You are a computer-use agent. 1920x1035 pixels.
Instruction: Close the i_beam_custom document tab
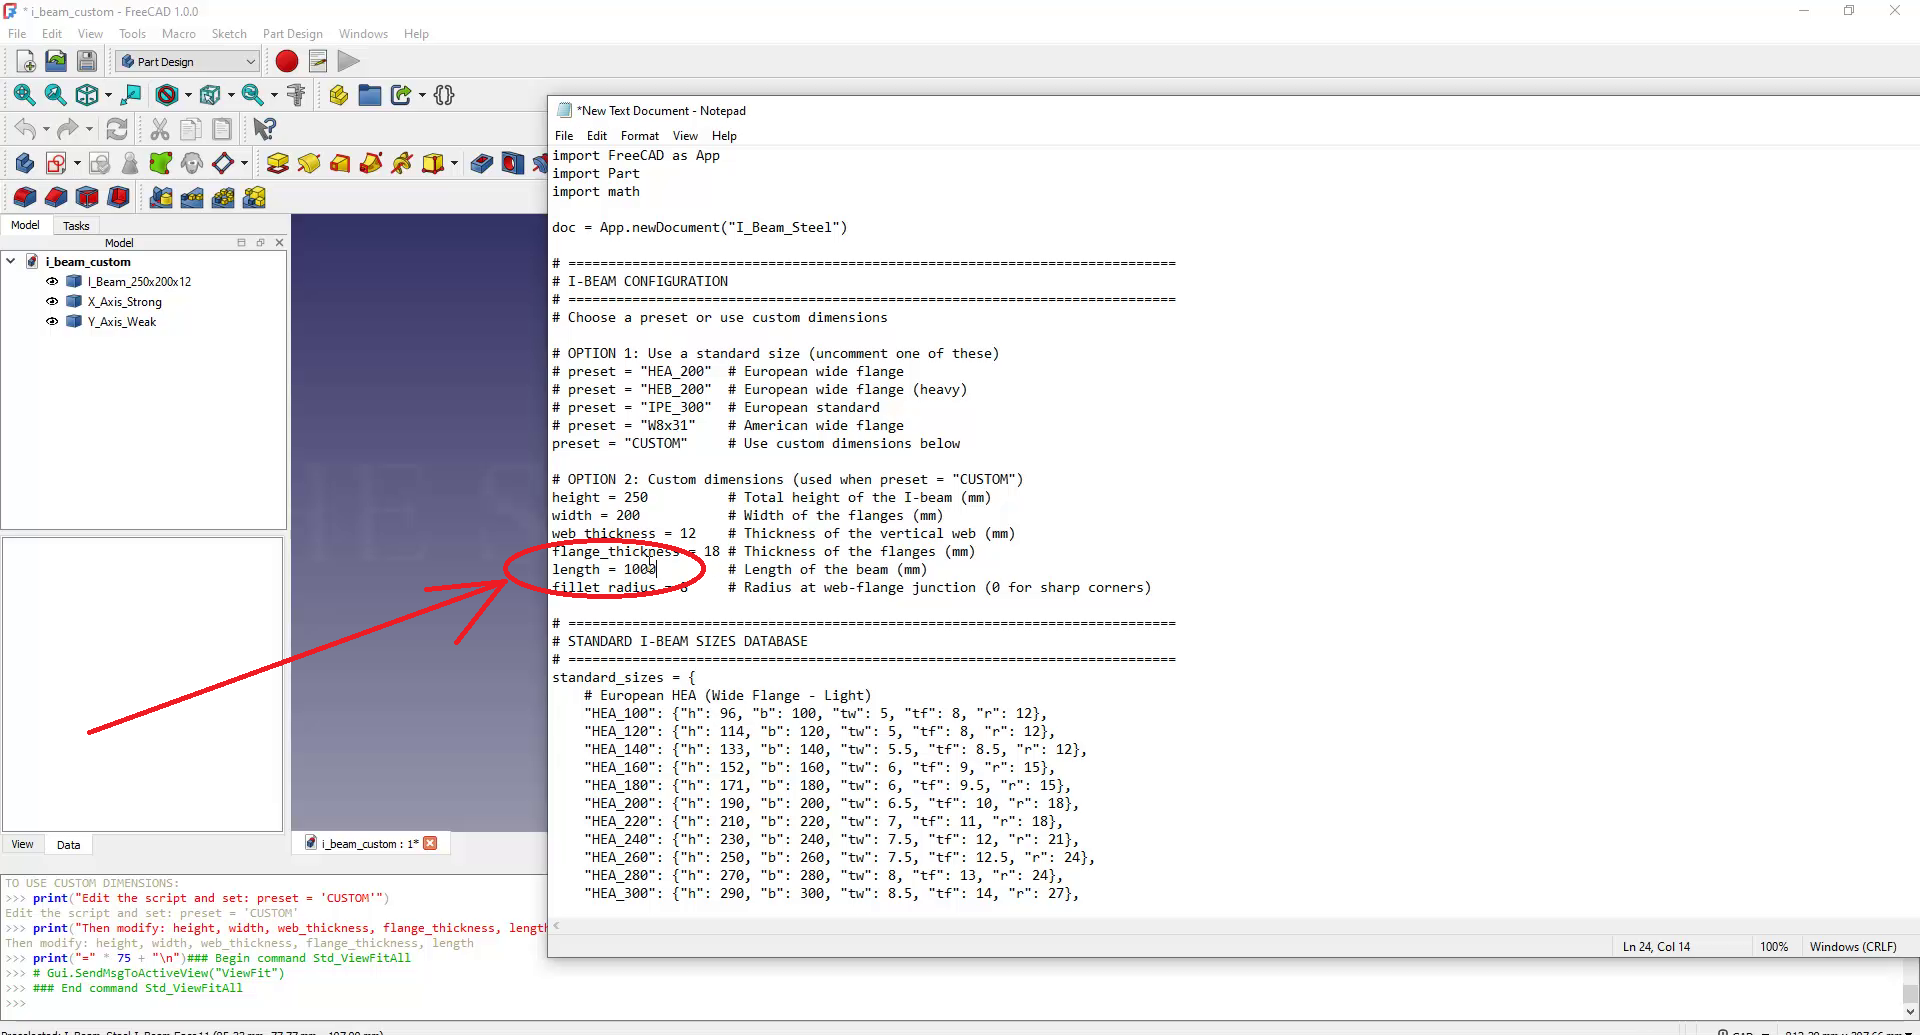click(430, 844)
